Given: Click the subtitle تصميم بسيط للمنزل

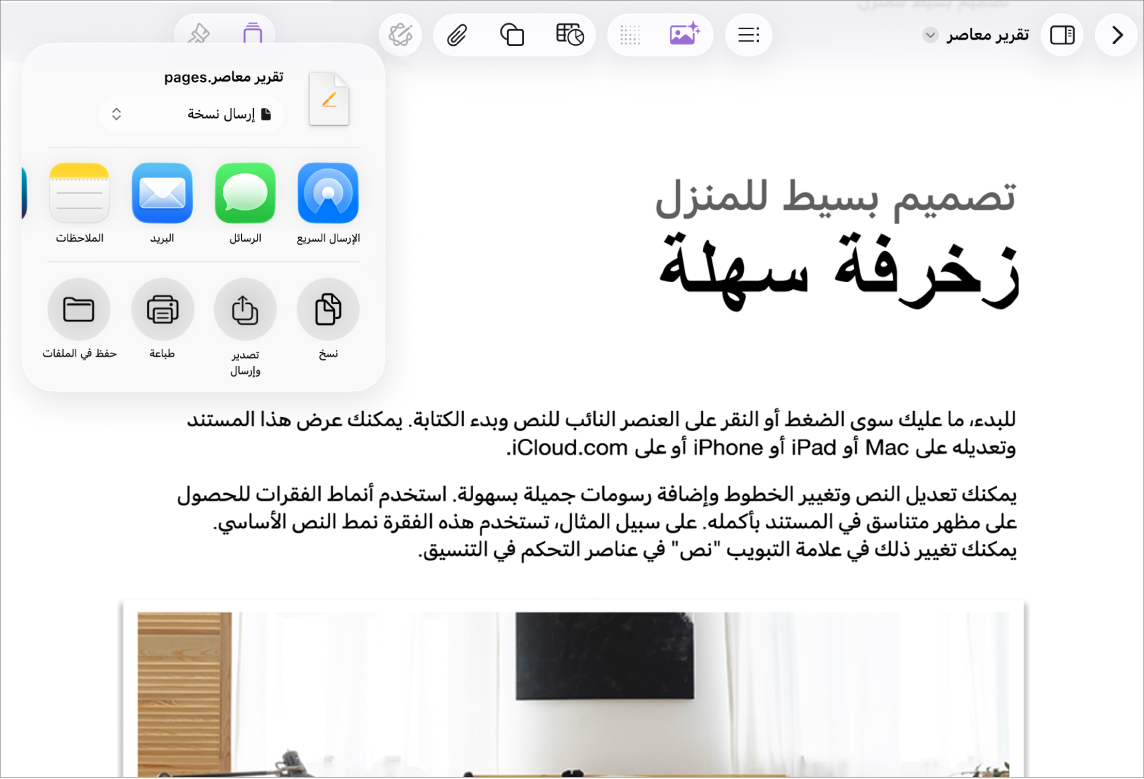Looking at the screenshot, I should pyautogui.click(x=835, y=197).
